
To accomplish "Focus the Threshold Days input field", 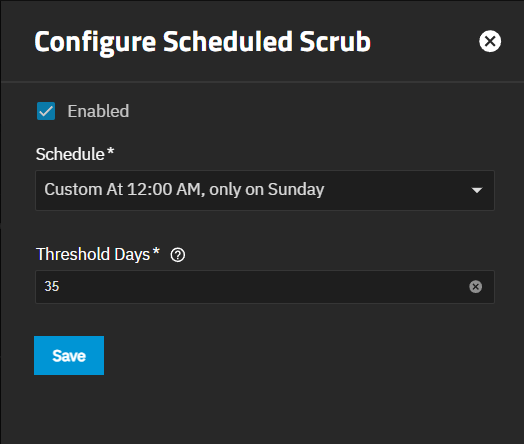I will [265, 287].
